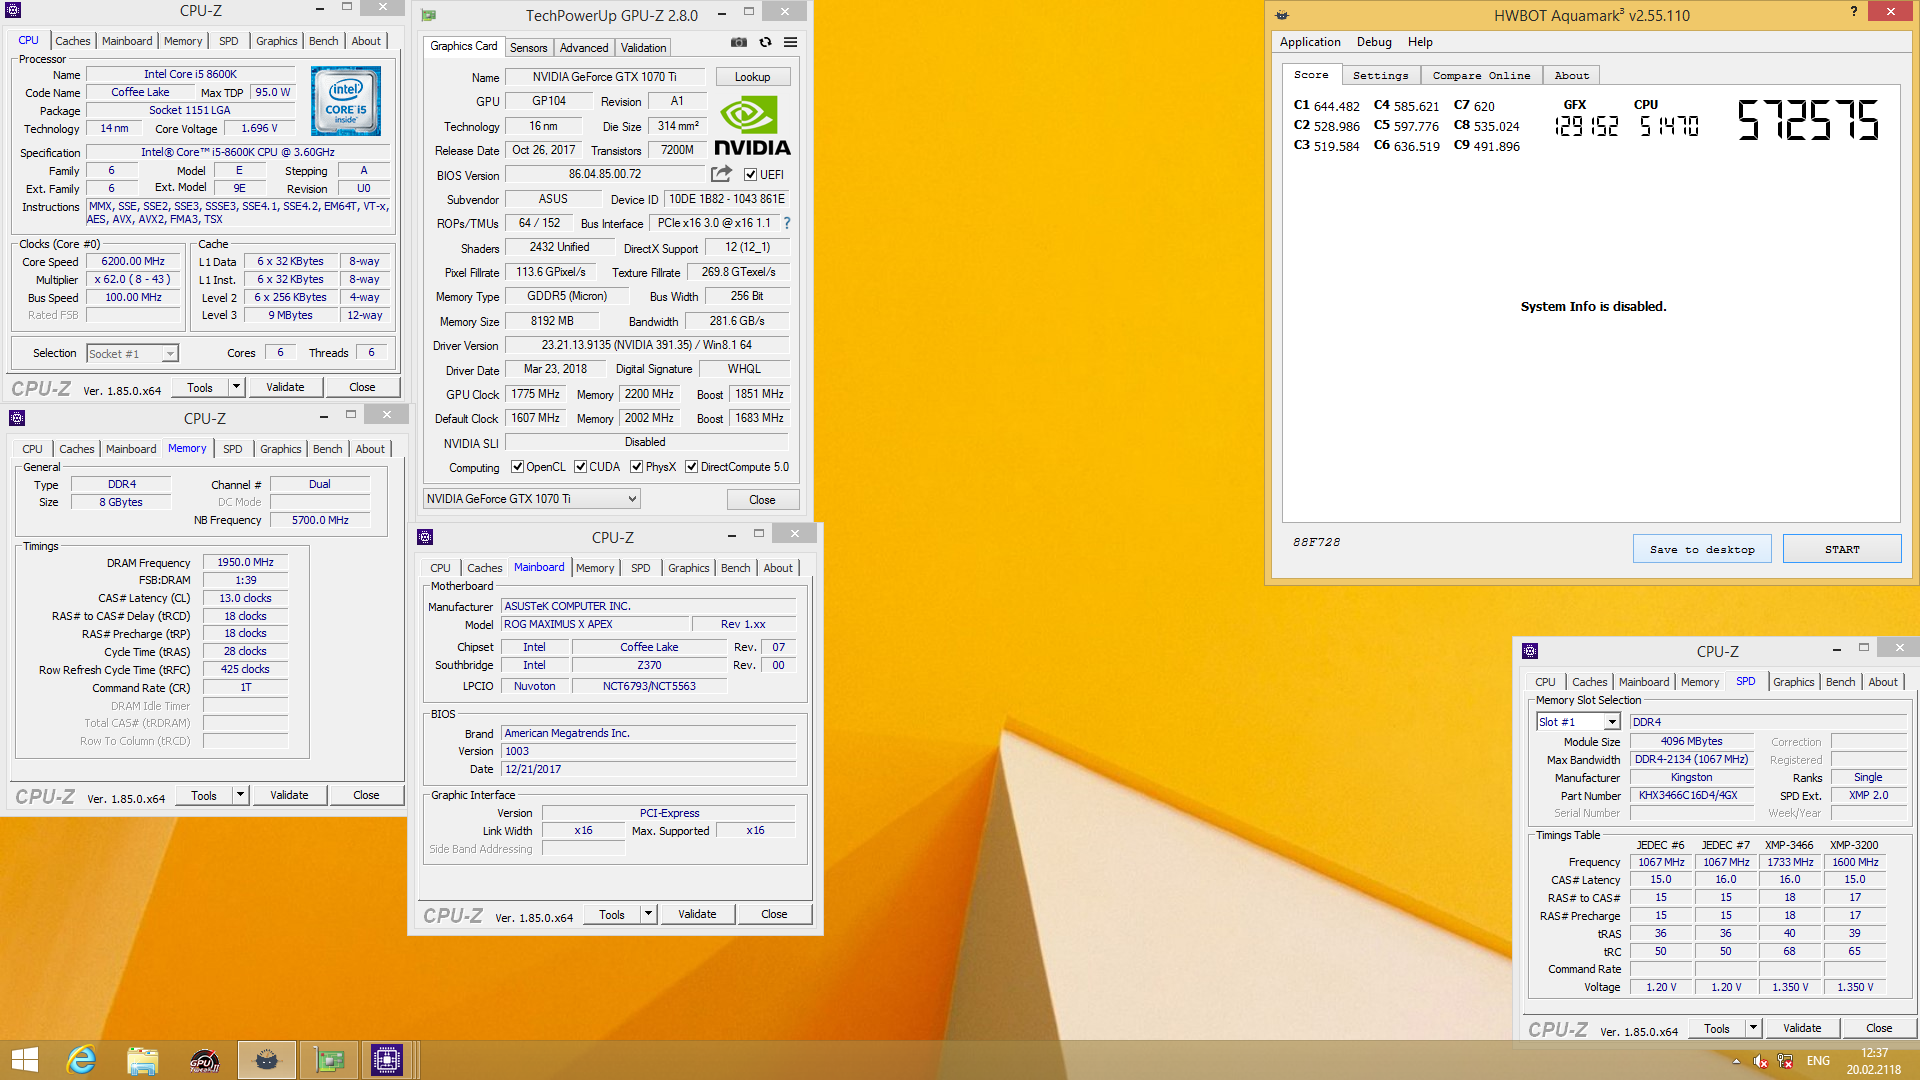Screen dimensions: 1920x1080
Task: Open Settings tab in Aquamark
Action: coord(1380,75)
